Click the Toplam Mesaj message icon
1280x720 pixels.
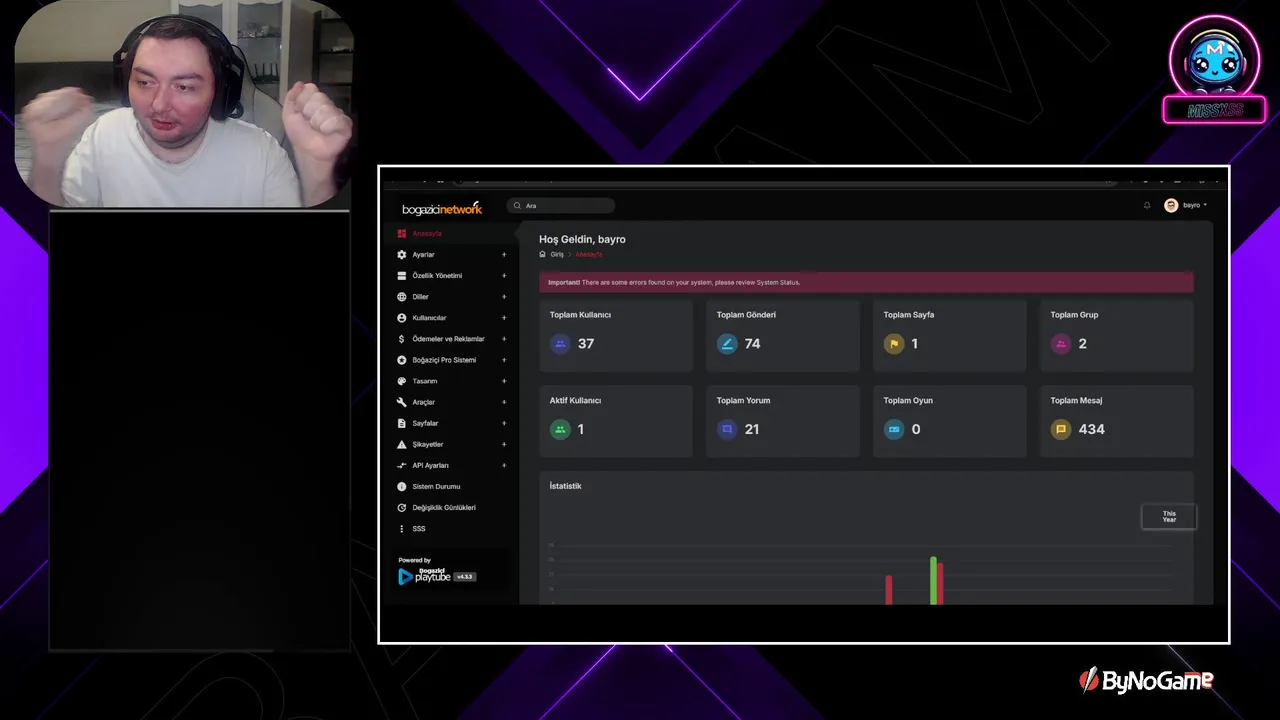tap(1061, 429)
